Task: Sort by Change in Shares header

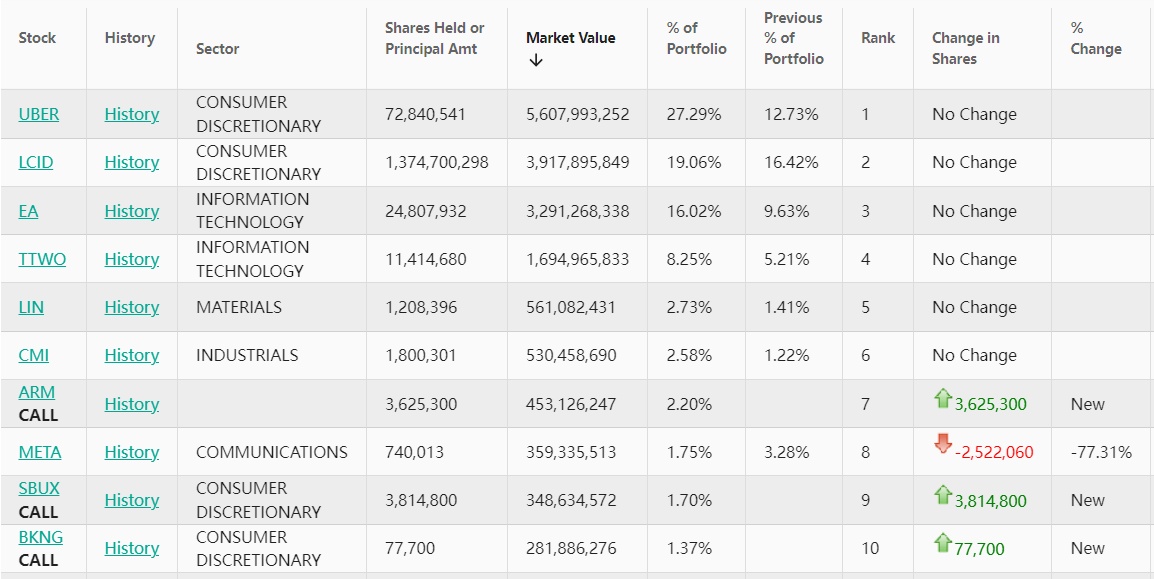Action: tap(965, 48)
